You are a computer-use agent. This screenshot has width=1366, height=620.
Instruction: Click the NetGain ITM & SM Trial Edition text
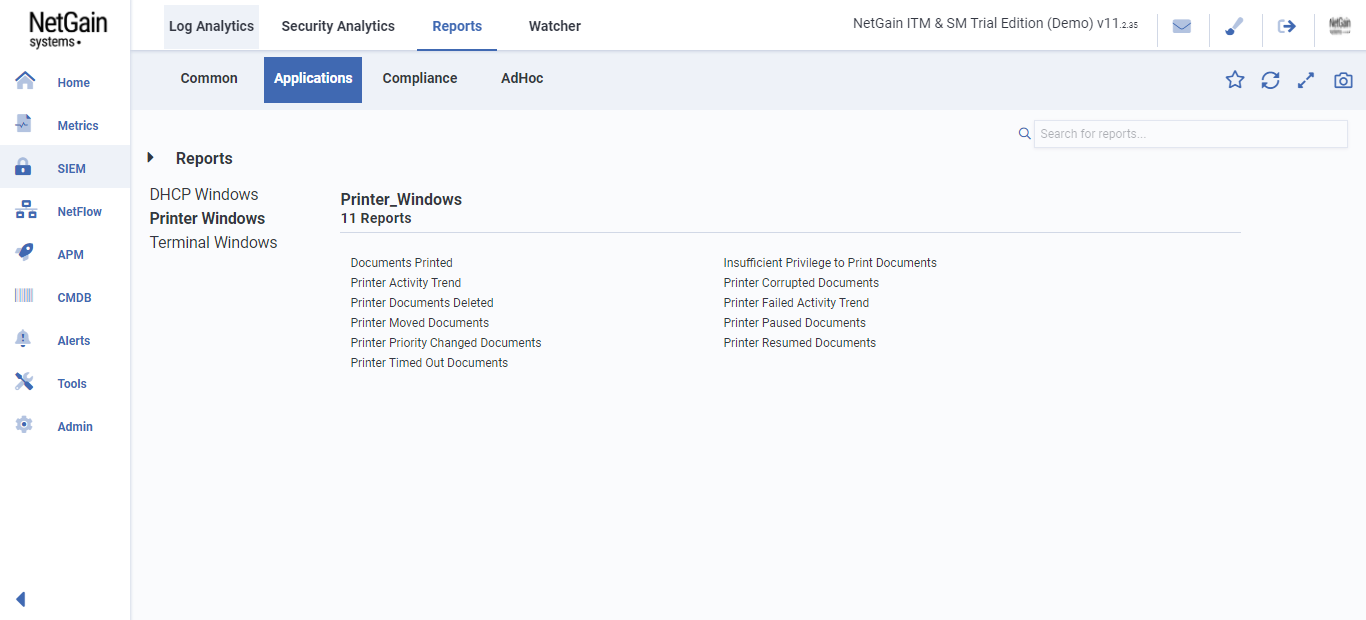(995, 24)
